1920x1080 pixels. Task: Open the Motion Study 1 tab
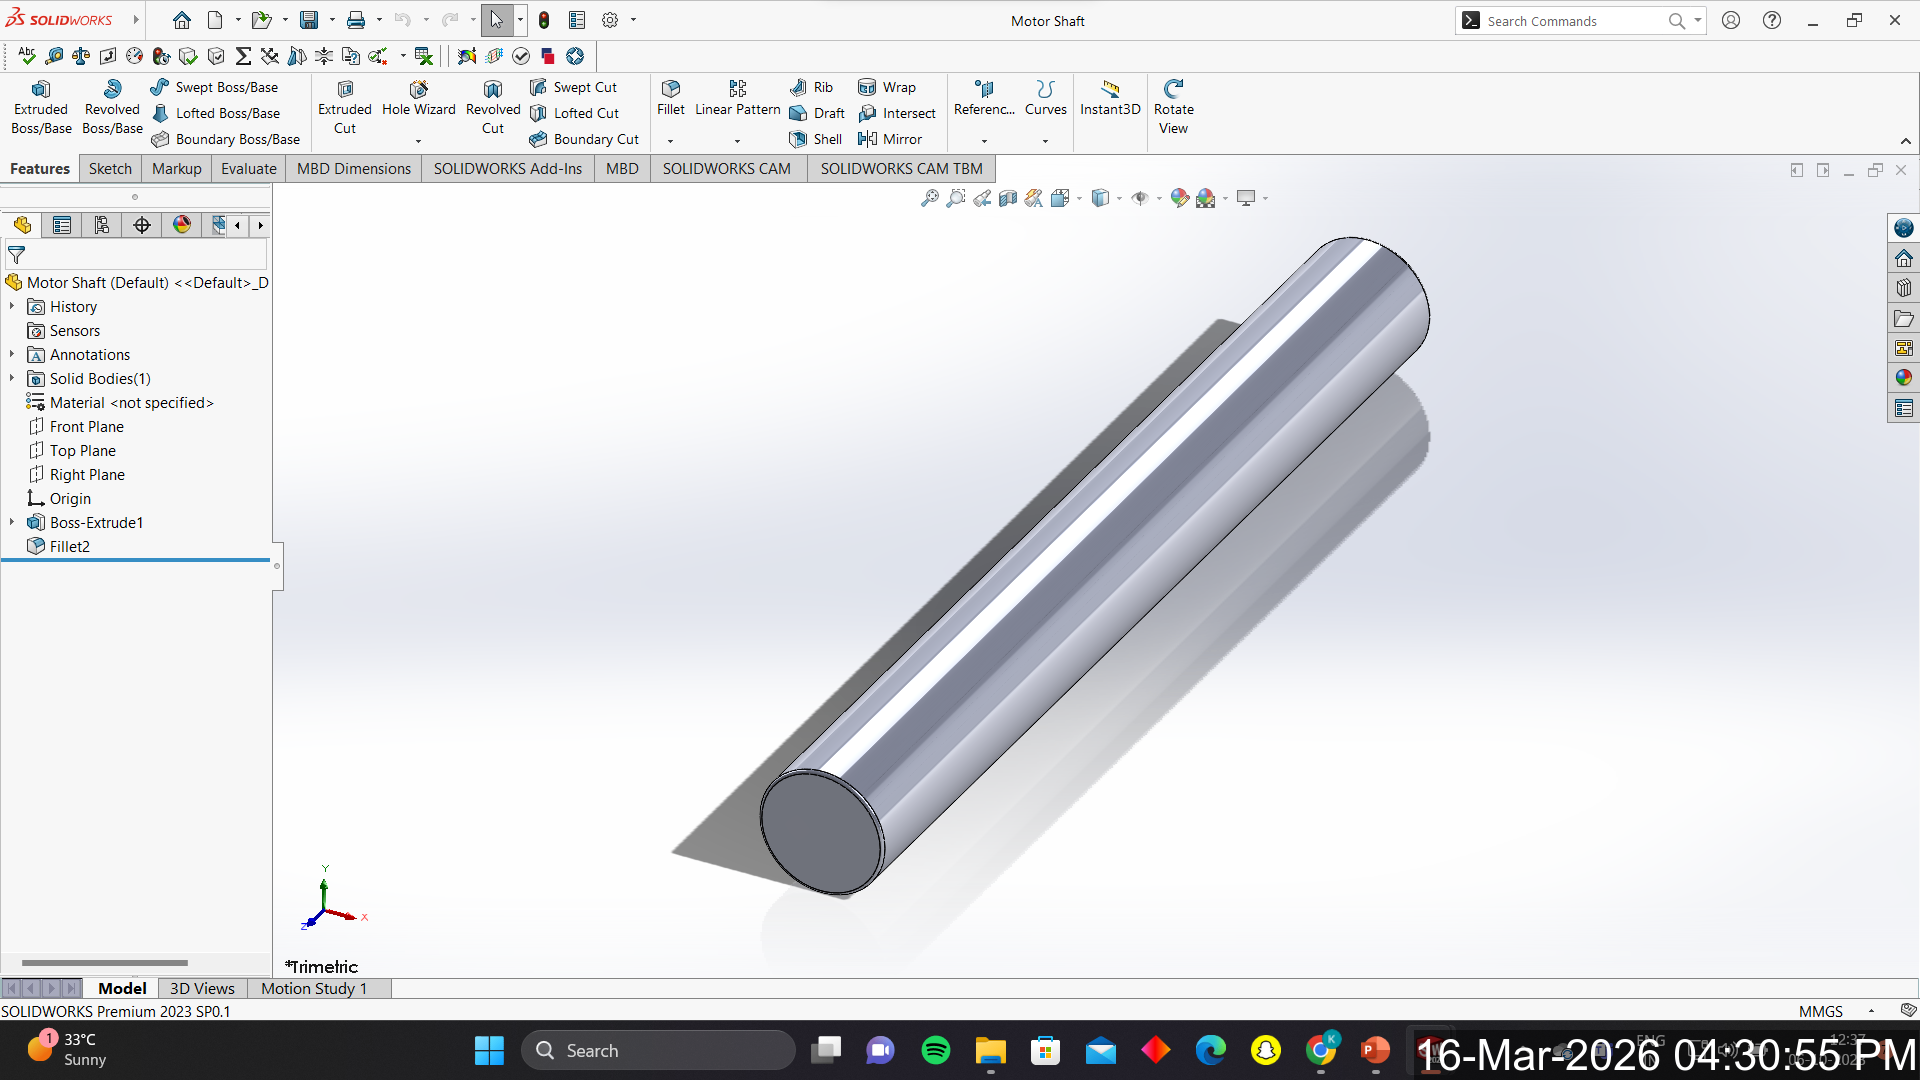(x=314, y=988)
